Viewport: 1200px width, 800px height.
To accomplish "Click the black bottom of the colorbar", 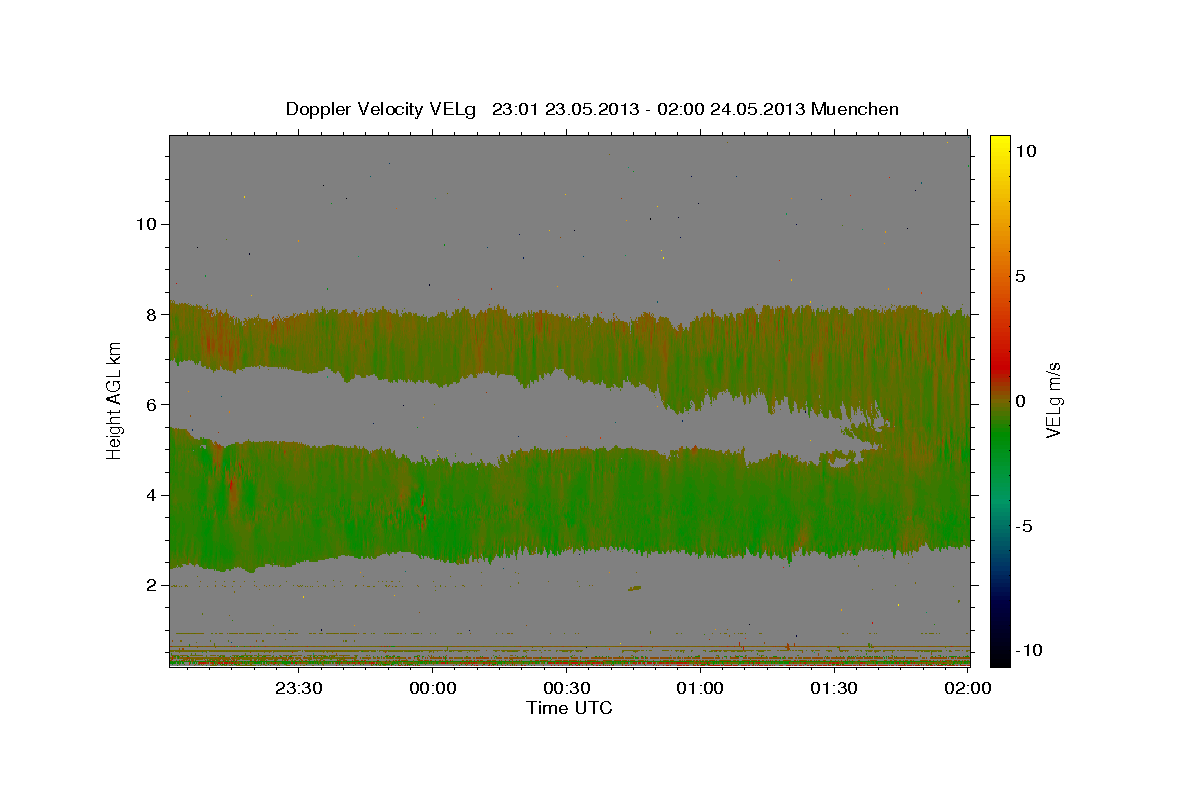I will coord(999,658).
